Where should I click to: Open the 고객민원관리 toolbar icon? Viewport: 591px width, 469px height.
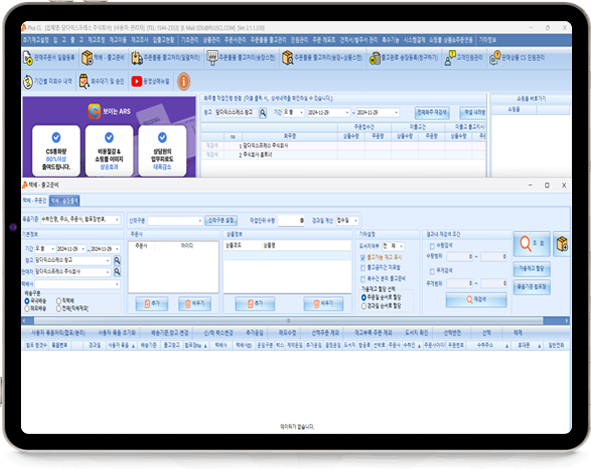(x=463, y=58)
